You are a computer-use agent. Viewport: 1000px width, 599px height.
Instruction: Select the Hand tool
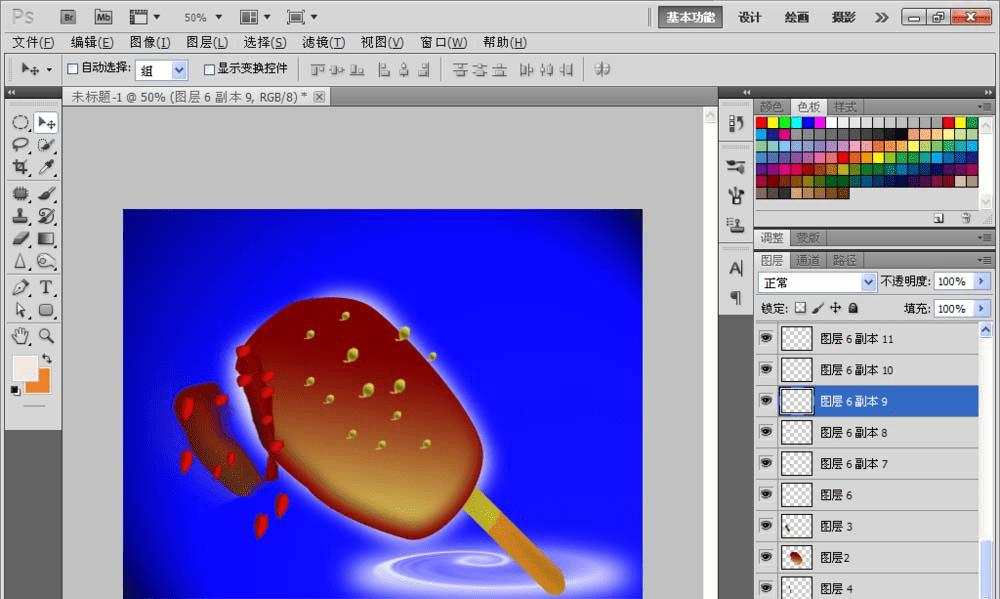point(20,335)
